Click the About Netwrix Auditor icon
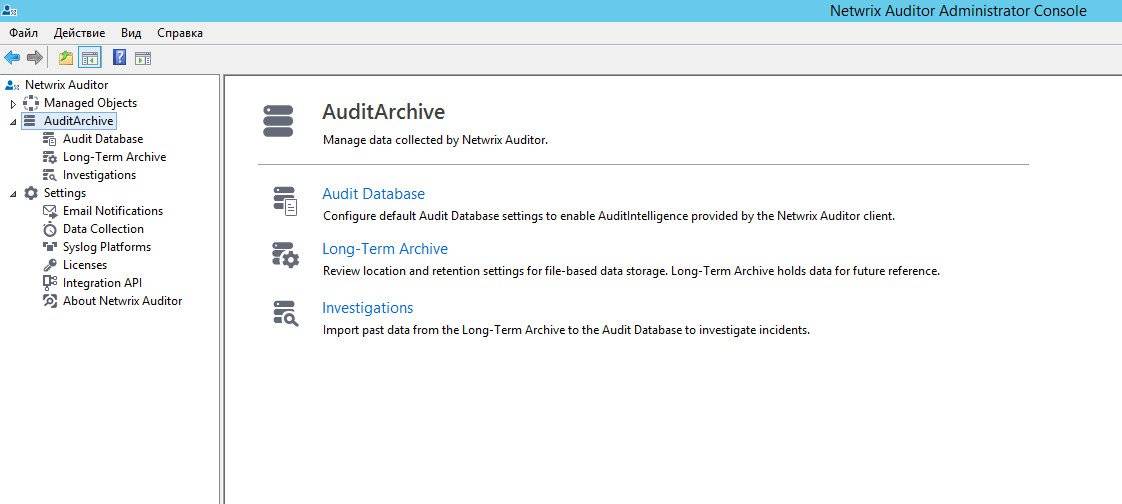 (49, 301)
